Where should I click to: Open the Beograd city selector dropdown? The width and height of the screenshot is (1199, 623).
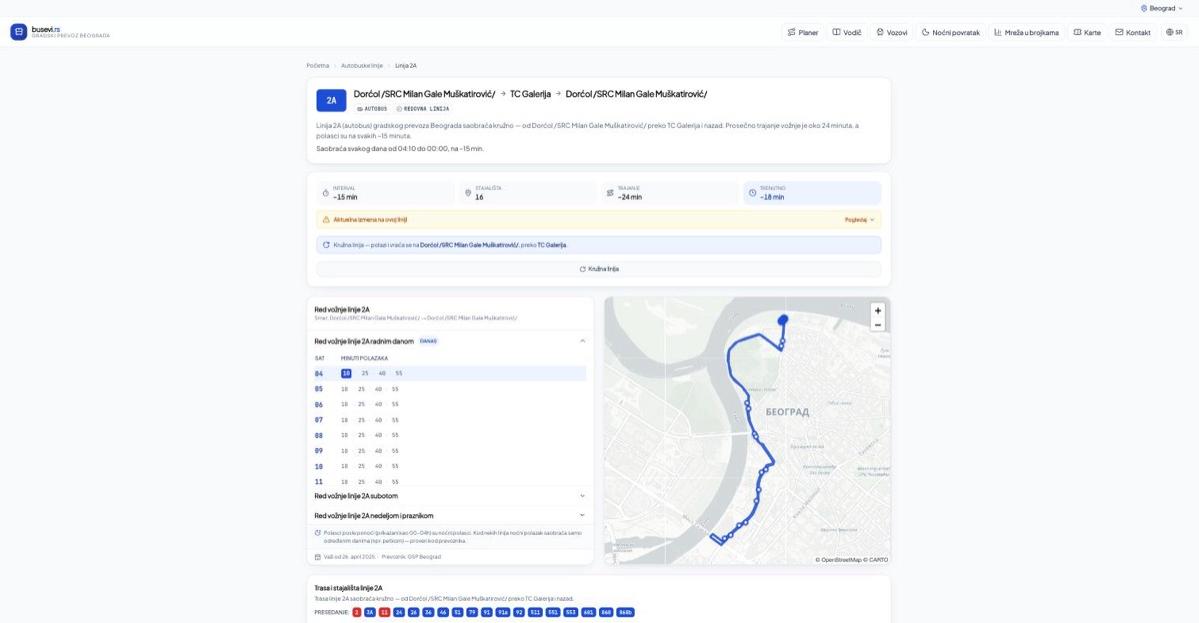tap(1162, 8)
